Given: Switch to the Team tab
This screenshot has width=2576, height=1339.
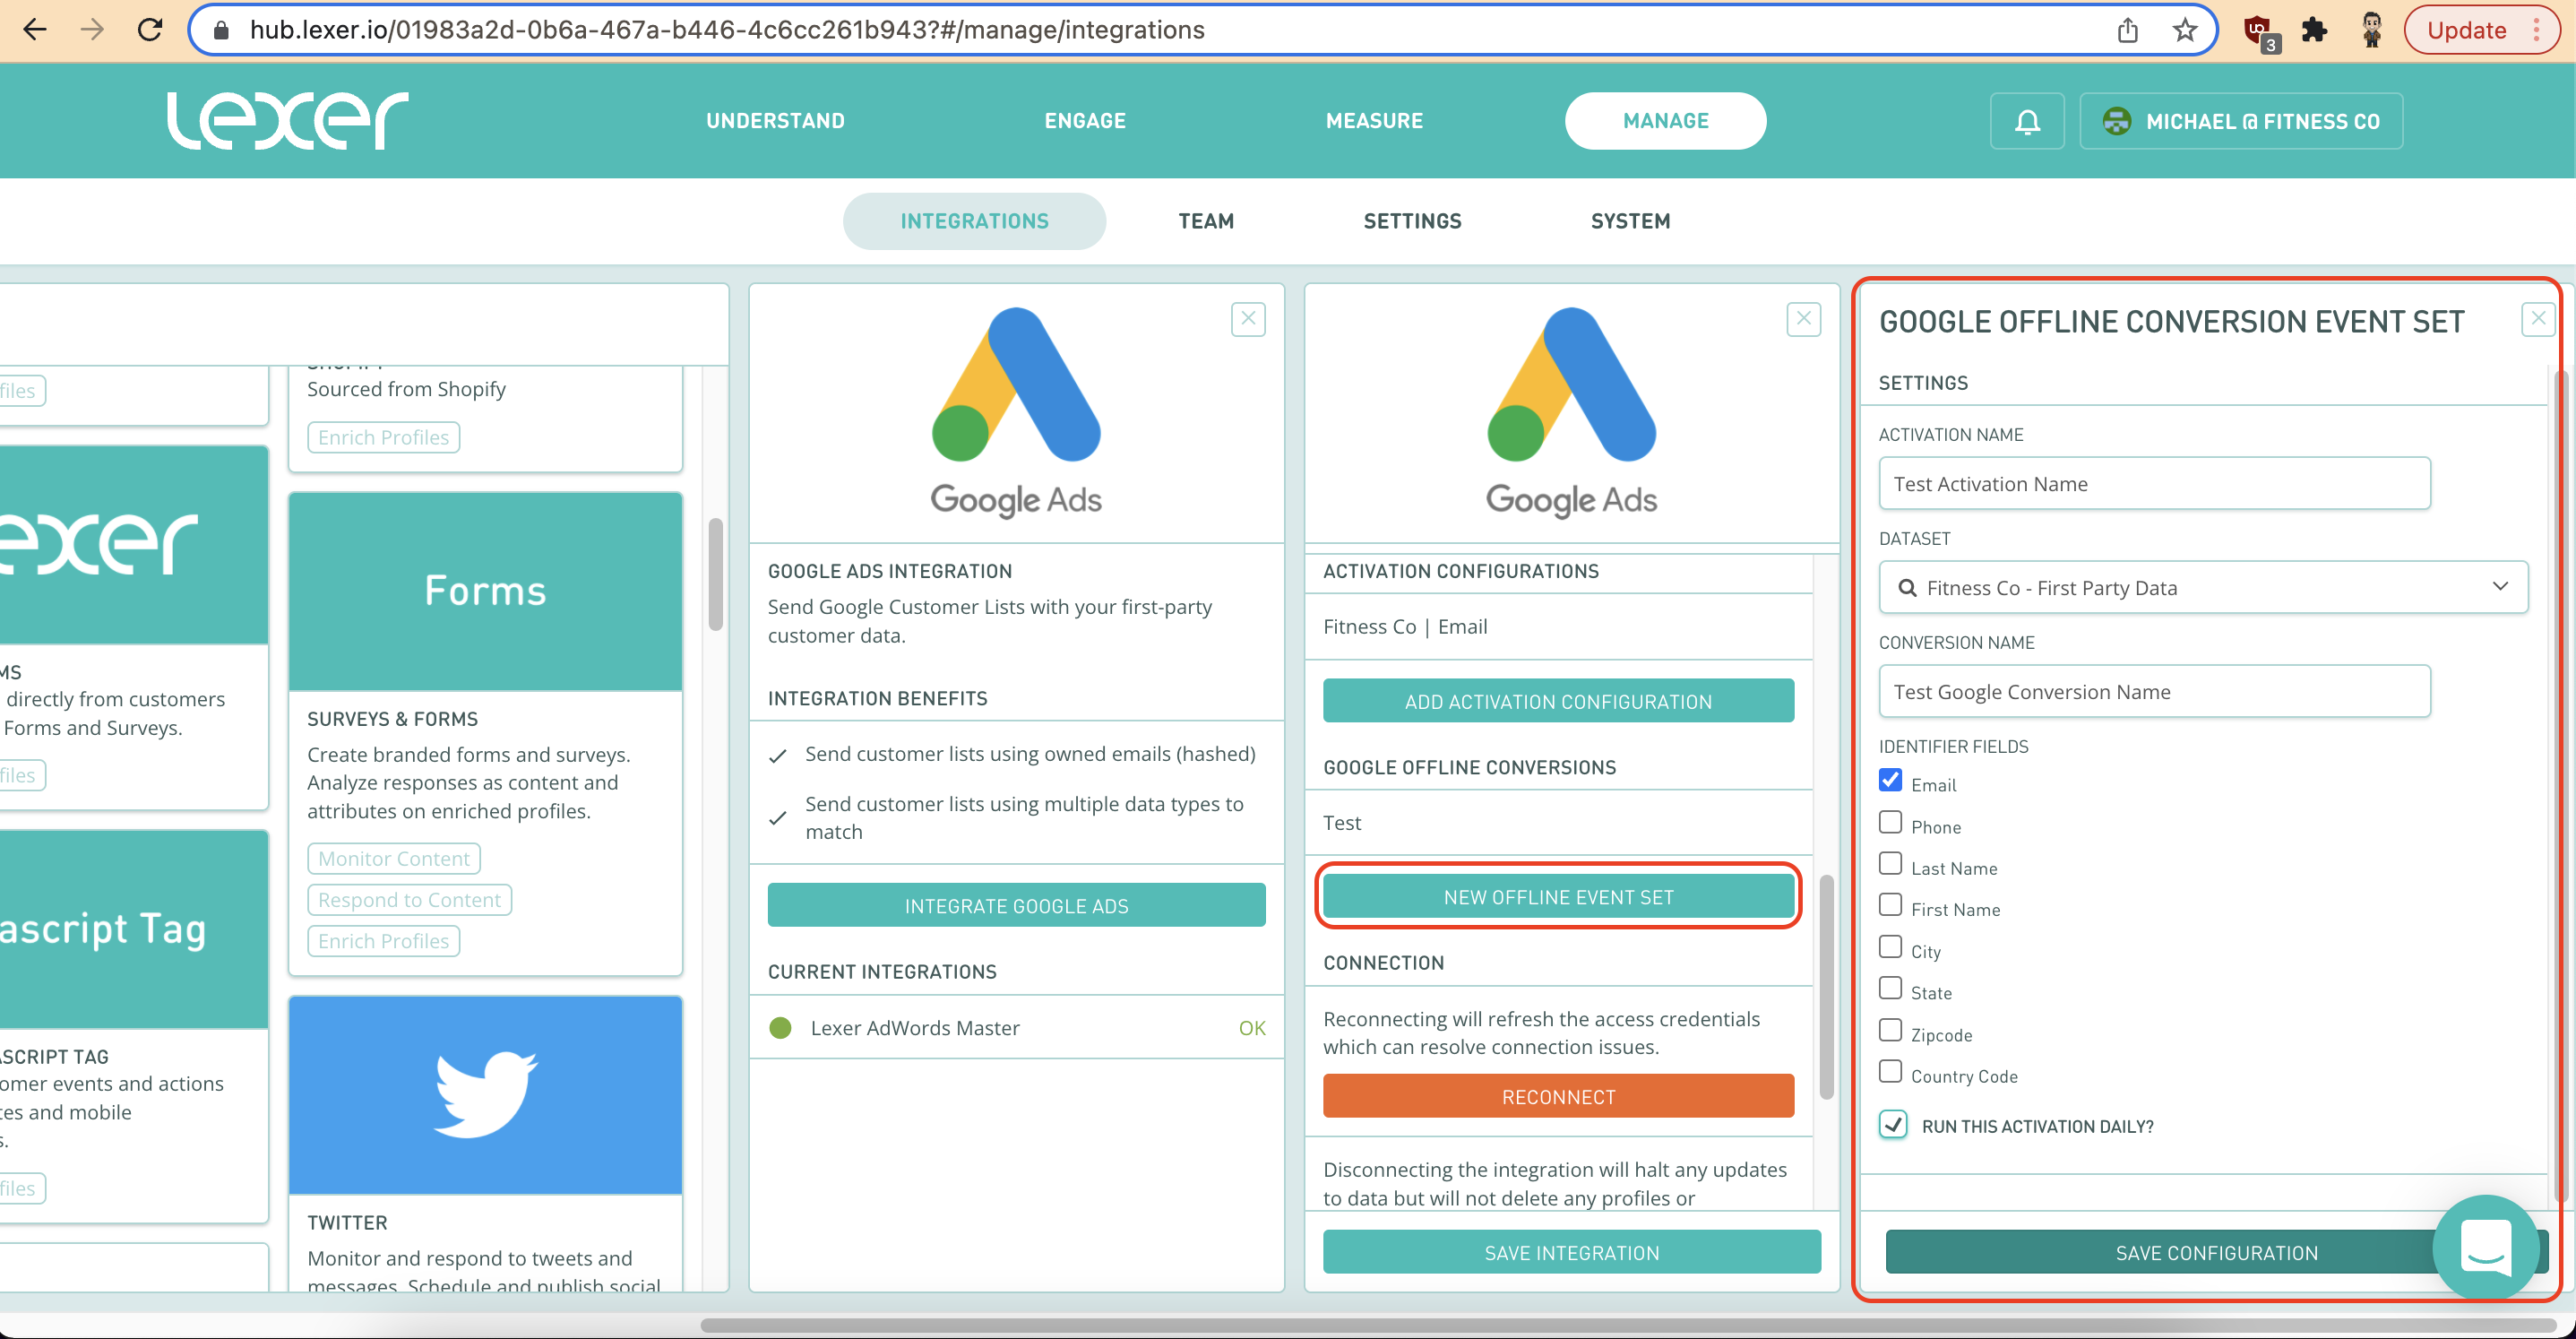Looking at the screenshot, I should coord(1205,221).
